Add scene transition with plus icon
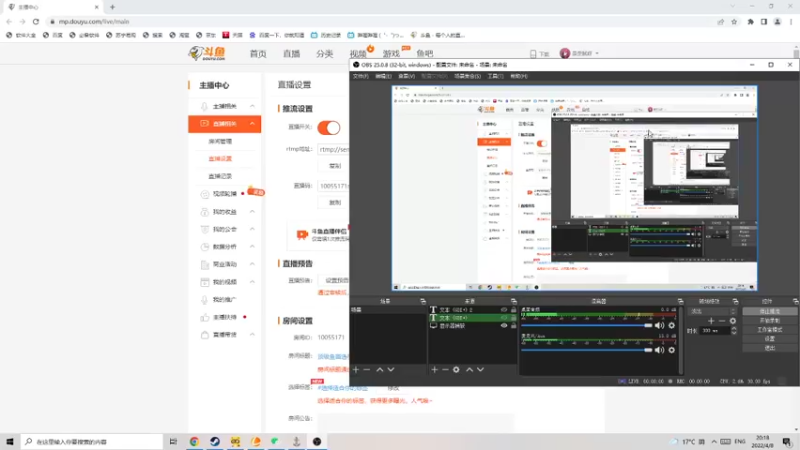This screenshot has height=450, width=800. (711, 321)
